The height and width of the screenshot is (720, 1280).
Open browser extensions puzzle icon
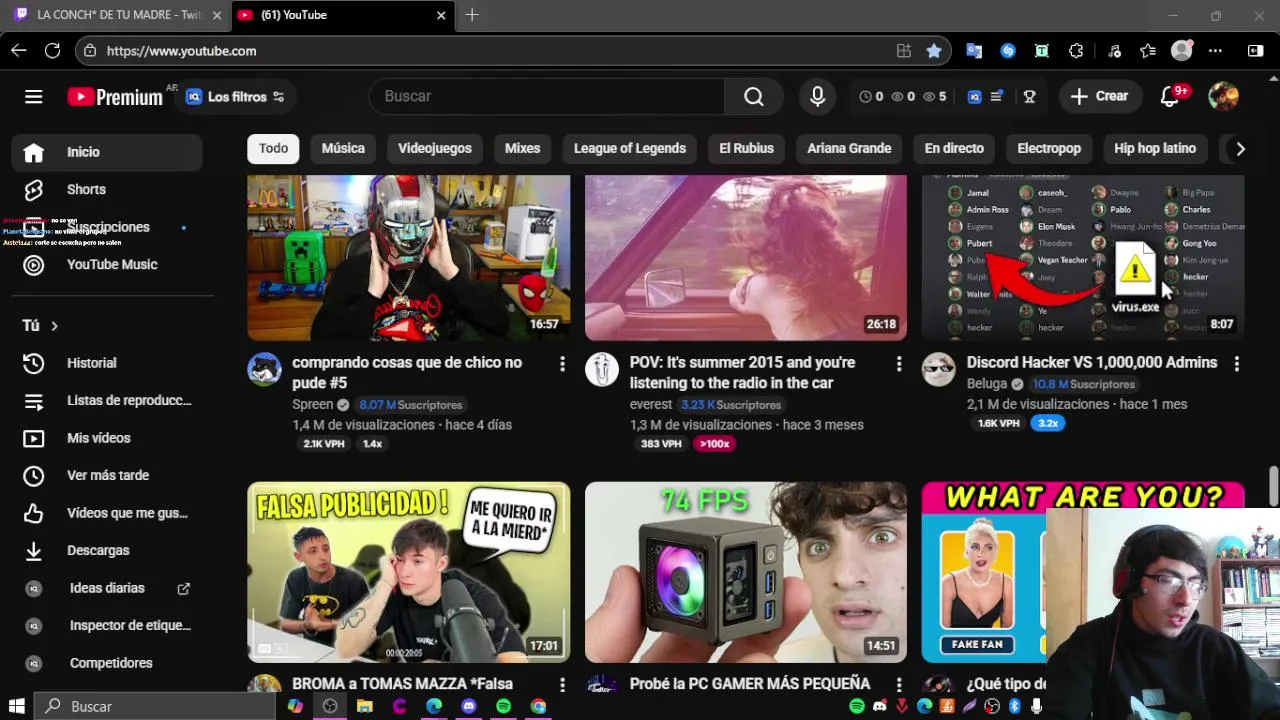(x=1076, y=51)
